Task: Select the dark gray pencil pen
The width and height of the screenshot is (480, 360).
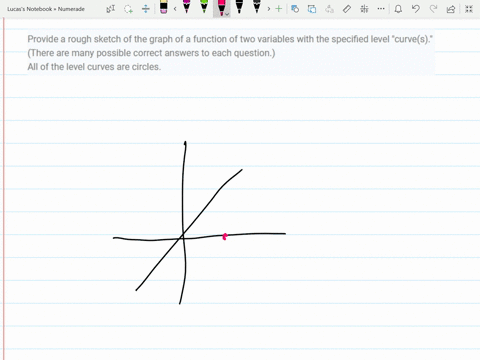Action: [x=257, y=7]
